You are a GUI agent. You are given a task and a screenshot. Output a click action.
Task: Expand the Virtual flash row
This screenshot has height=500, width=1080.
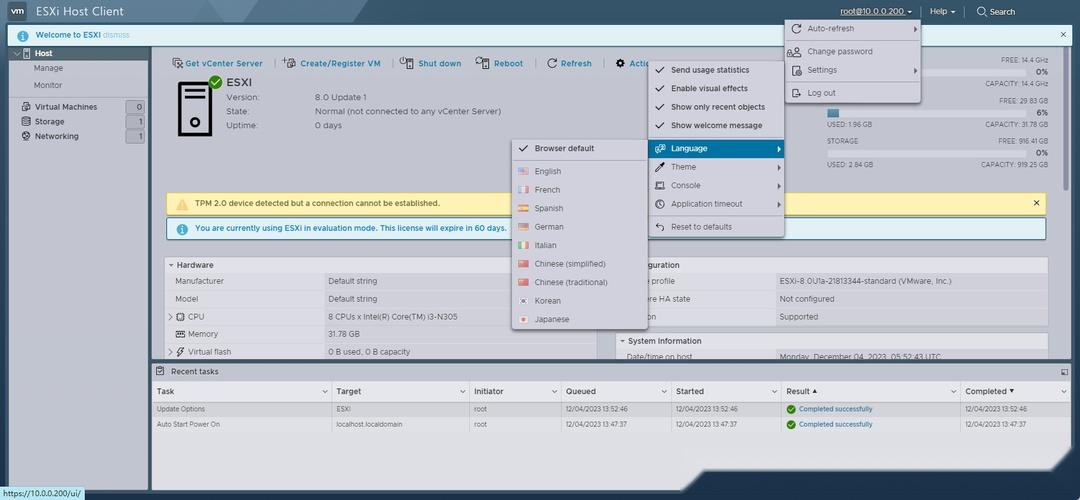tap(170, 352)
